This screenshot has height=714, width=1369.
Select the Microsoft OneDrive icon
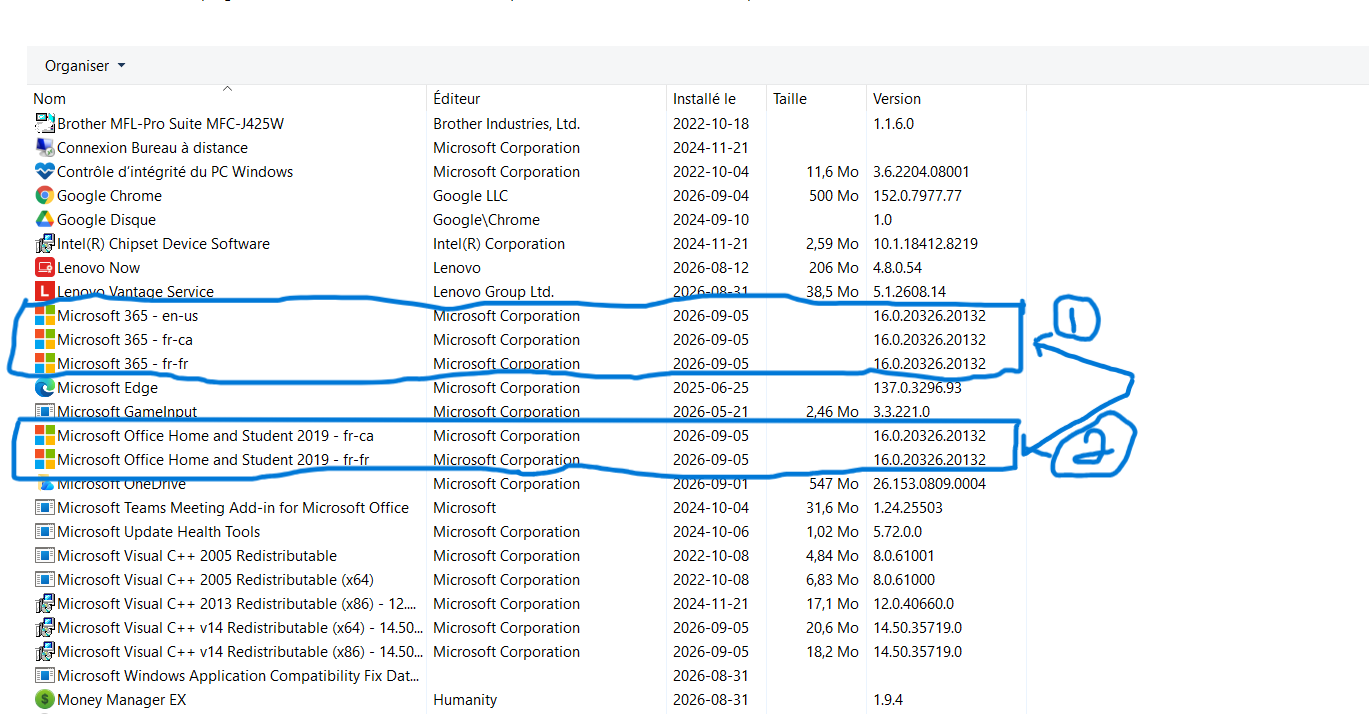pyautogui.click(x=44, y=484)
